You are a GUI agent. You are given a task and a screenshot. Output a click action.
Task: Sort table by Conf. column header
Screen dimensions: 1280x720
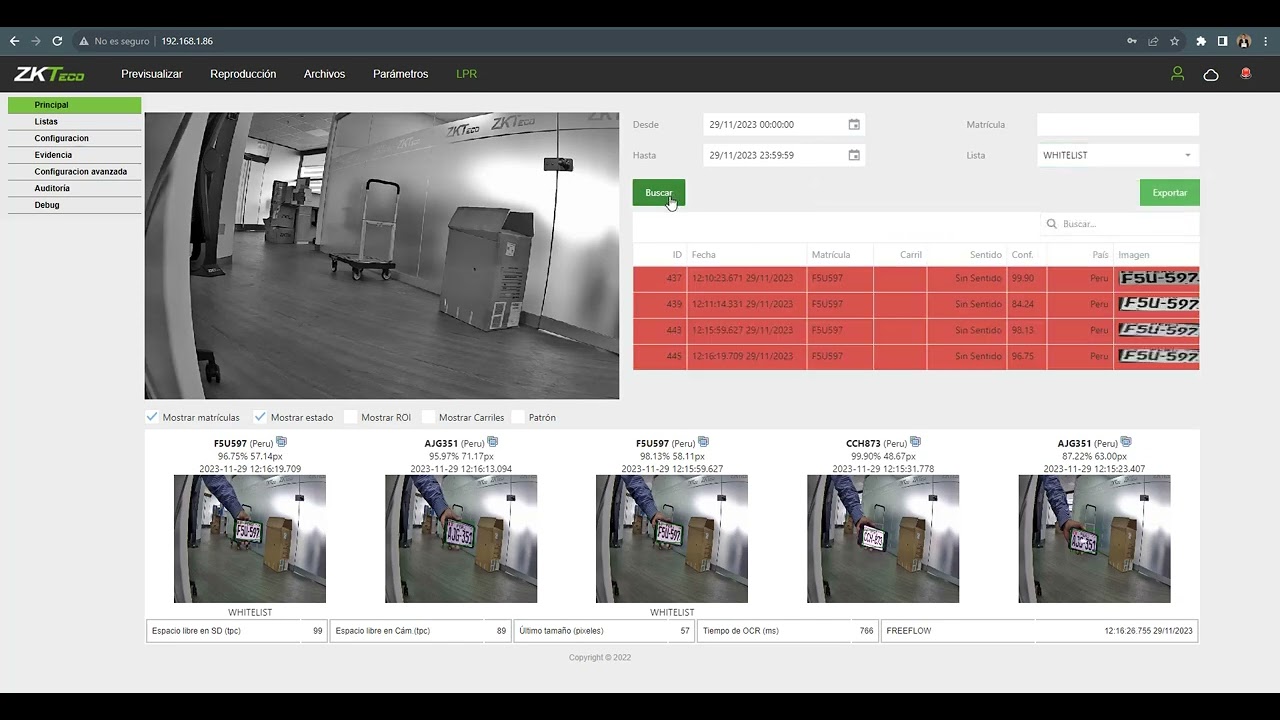(x=1022, y=255)
